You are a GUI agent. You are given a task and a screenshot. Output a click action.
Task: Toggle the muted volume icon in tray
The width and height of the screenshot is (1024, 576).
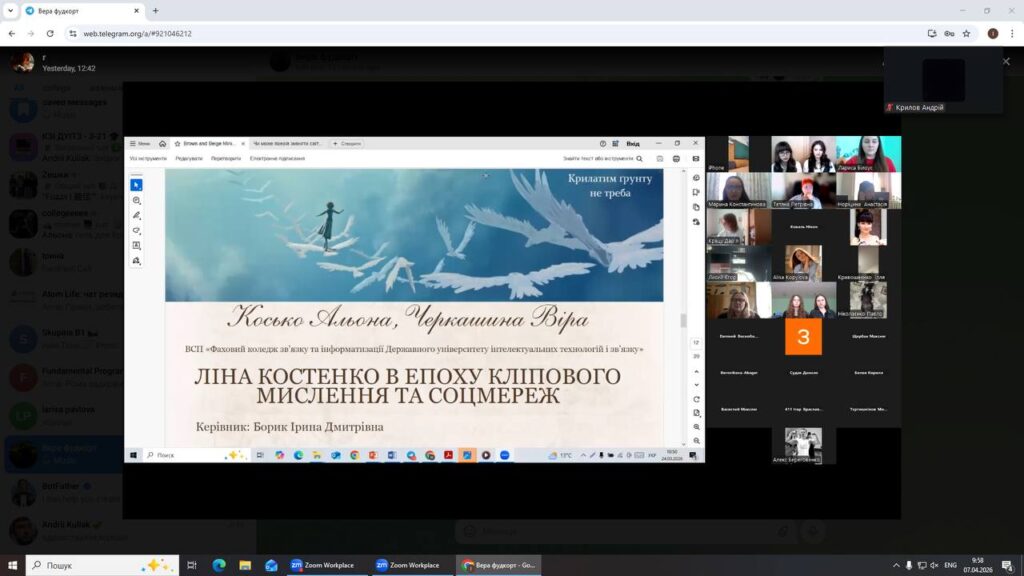[935, 565]
